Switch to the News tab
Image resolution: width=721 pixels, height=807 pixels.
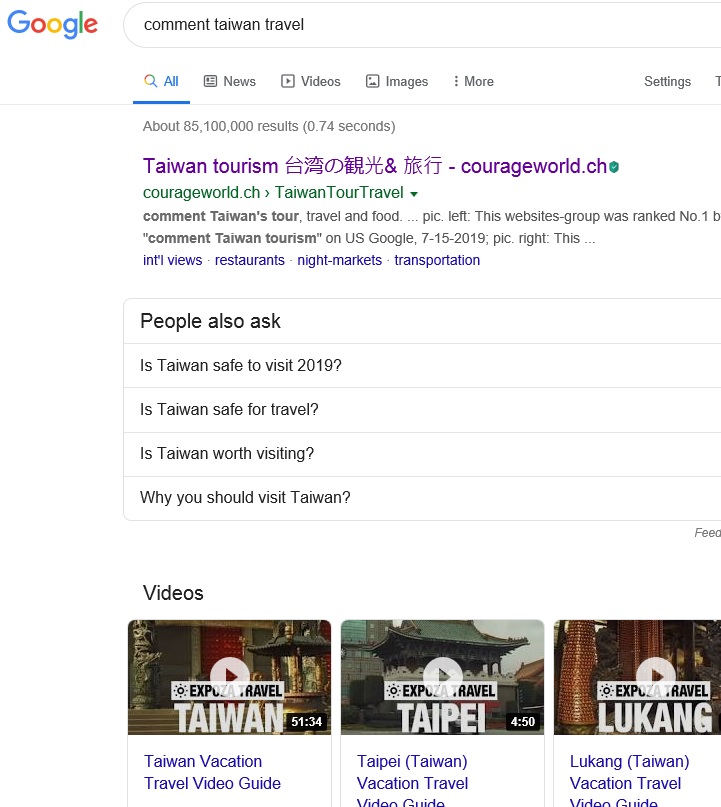coord(229,81)
